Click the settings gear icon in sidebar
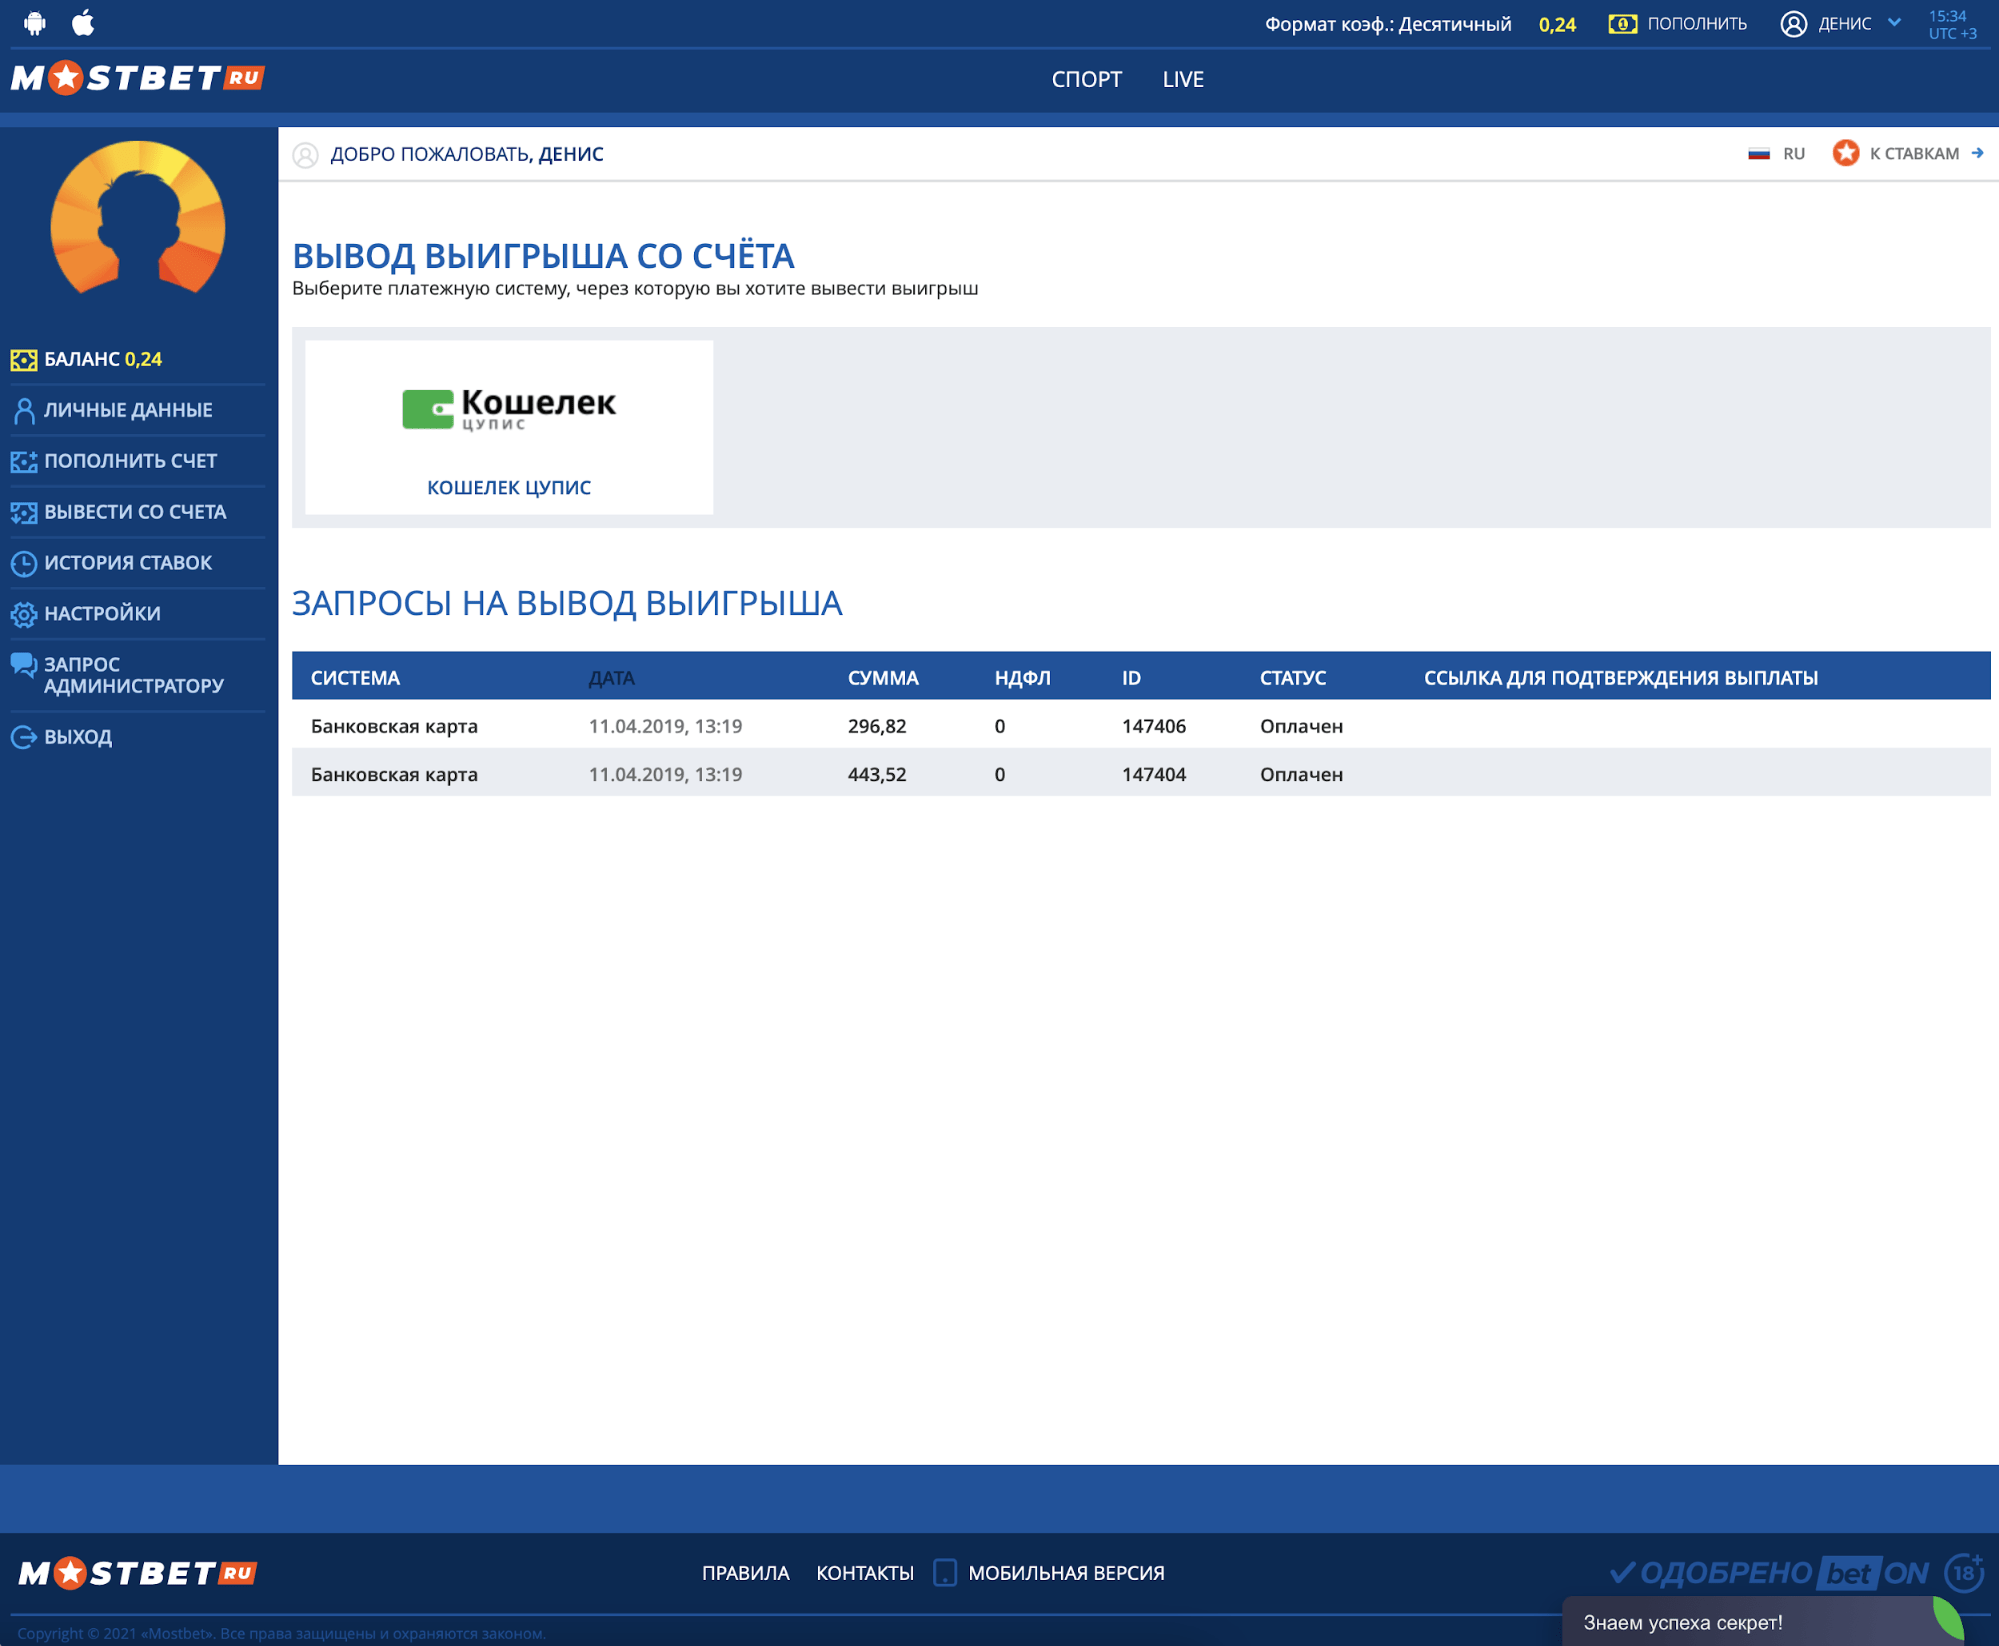The width and height of the screenshot is (1999, 1646). (x=23, y=614)
